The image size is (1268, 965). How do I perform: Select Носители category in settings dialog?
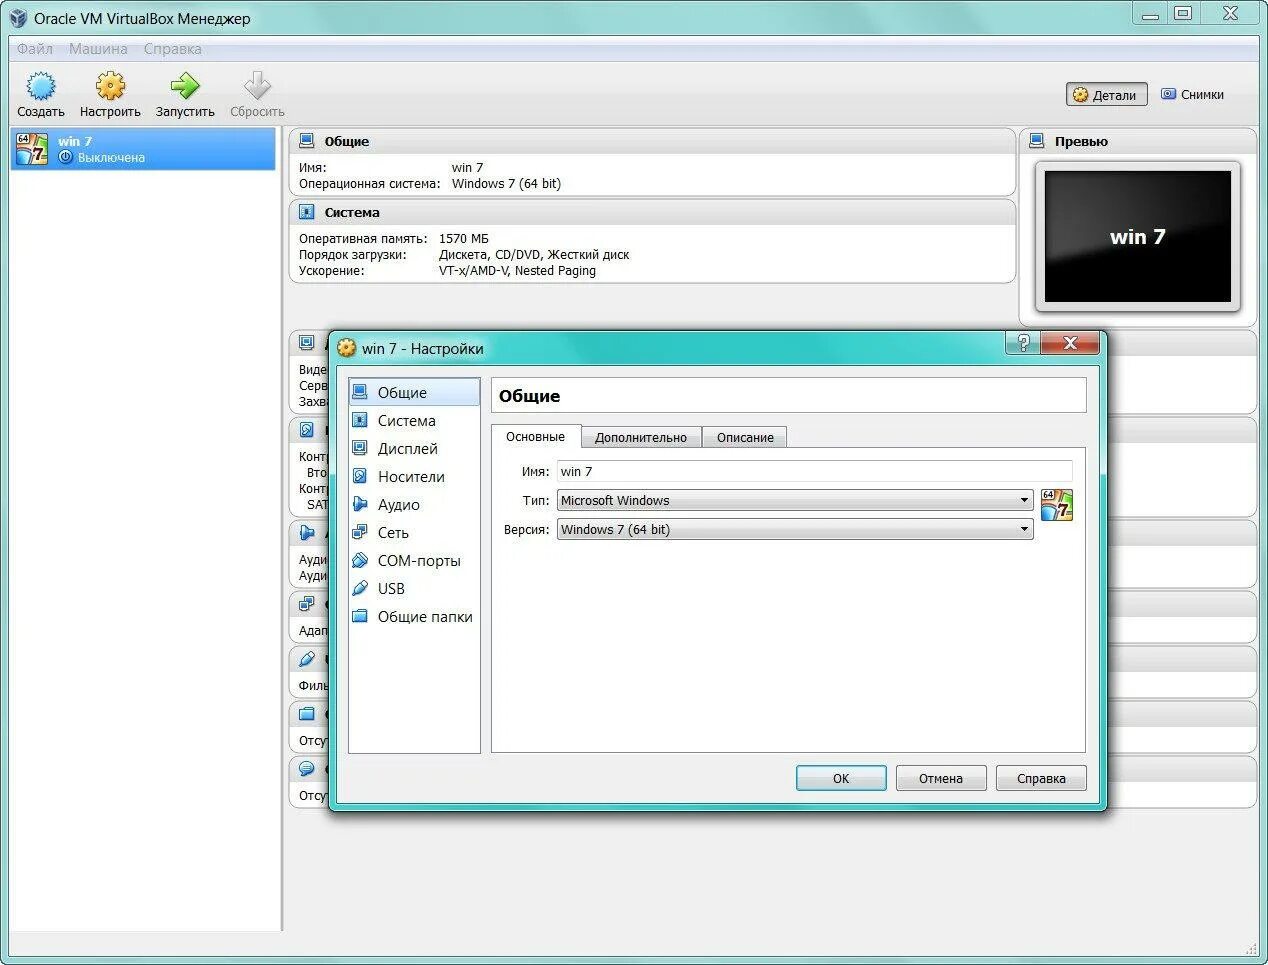[x=414, y=477]
